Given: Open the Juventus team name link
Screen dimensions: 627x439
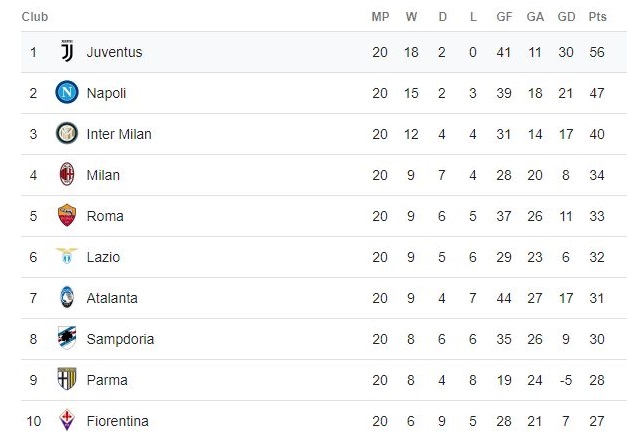Looking at the screenshot, I should coord(114,52).
